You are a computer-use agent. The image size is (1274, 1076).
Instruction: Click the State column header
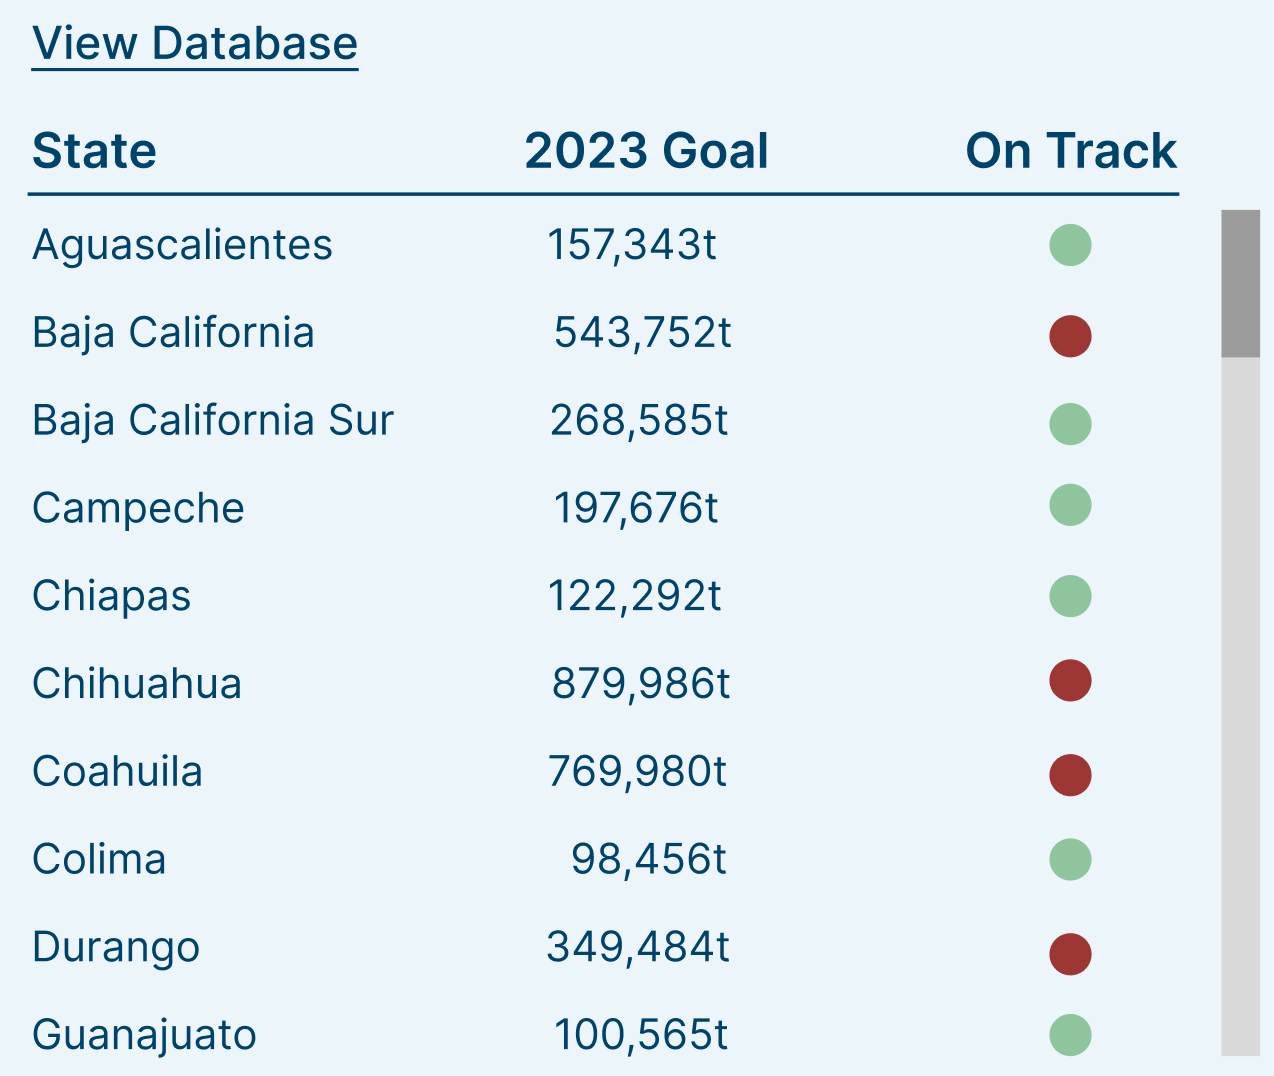95,152
